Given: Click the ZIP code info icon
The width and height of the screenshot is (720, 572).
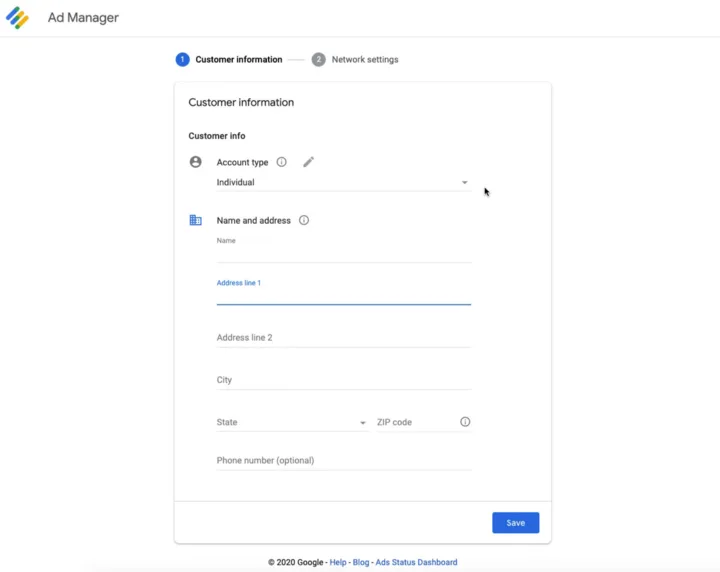Looking at the screenshot, I should (x=465, y=422).
